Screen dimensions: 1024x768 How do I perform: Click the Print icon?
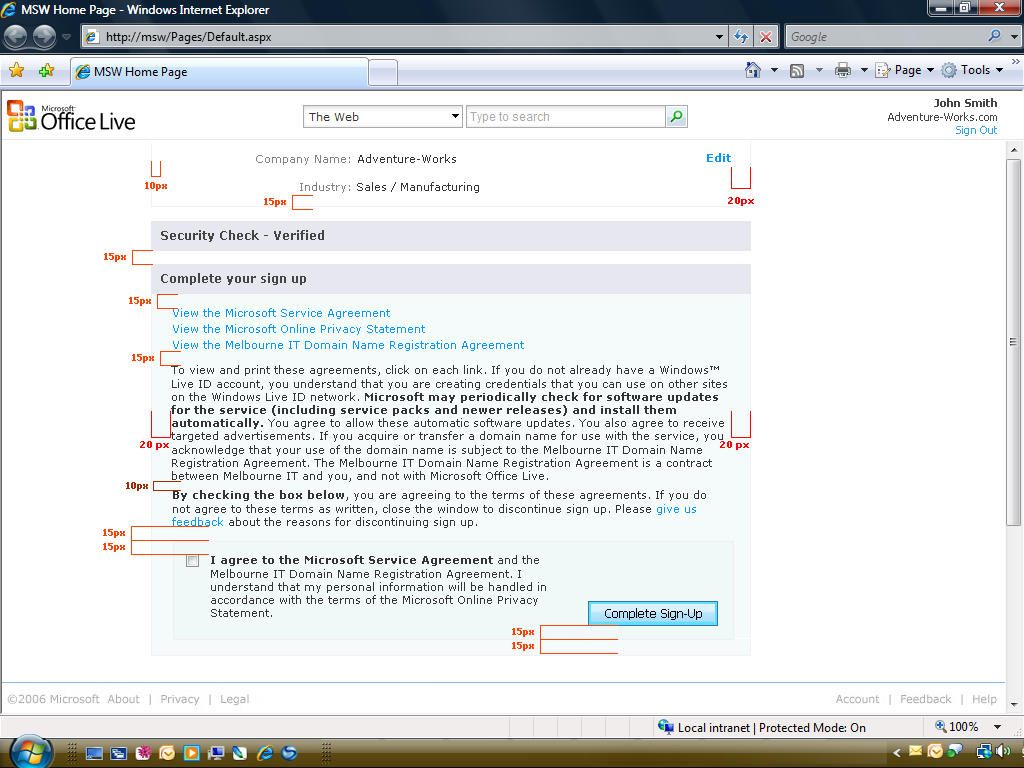point(842,70)
